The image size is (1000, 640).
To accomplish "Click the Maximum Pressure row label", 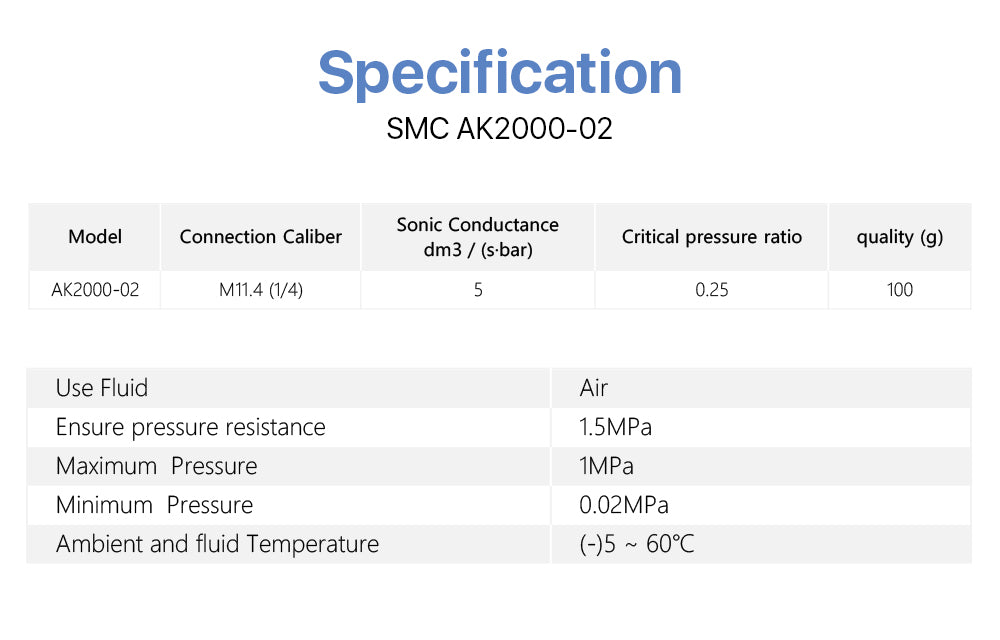I will [x=157, y=466].
